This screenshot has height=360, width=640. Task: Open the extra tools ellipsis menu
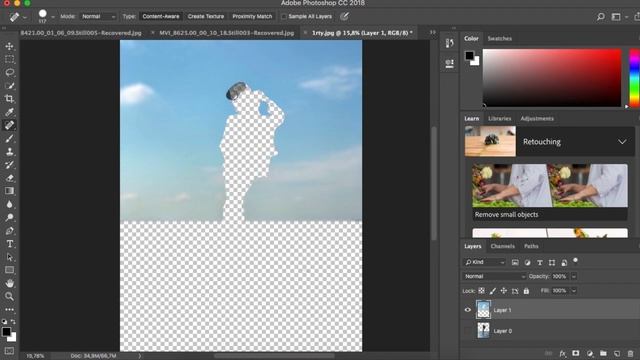9,309
